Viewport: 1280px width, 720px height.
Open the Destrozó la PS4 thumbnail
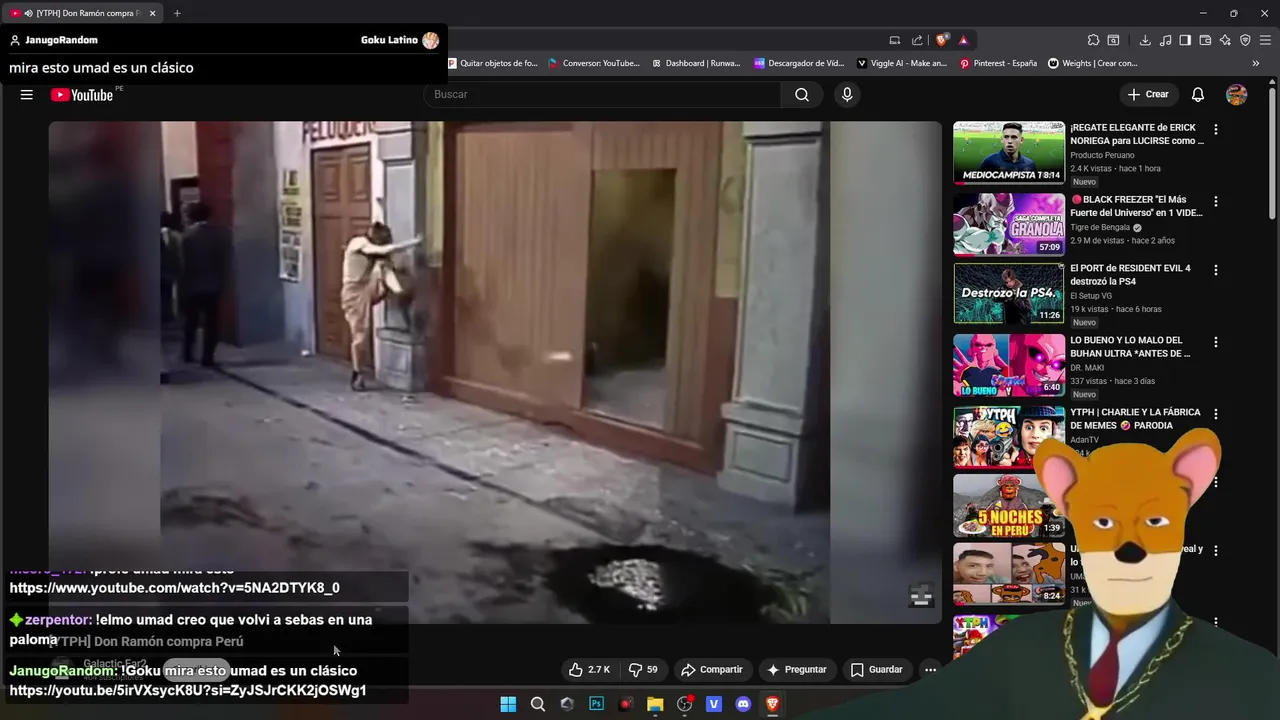coord(1009,294)
